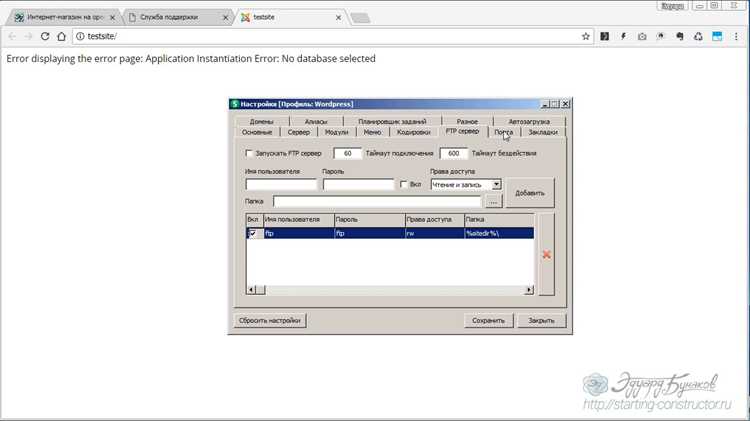Open the Chrome three-dot menu
Screen dimensions: 750x421
click(x=736, y=36)
